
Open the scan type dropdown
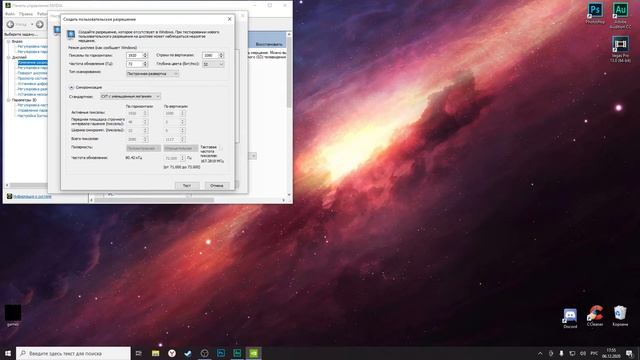[152, 74]
